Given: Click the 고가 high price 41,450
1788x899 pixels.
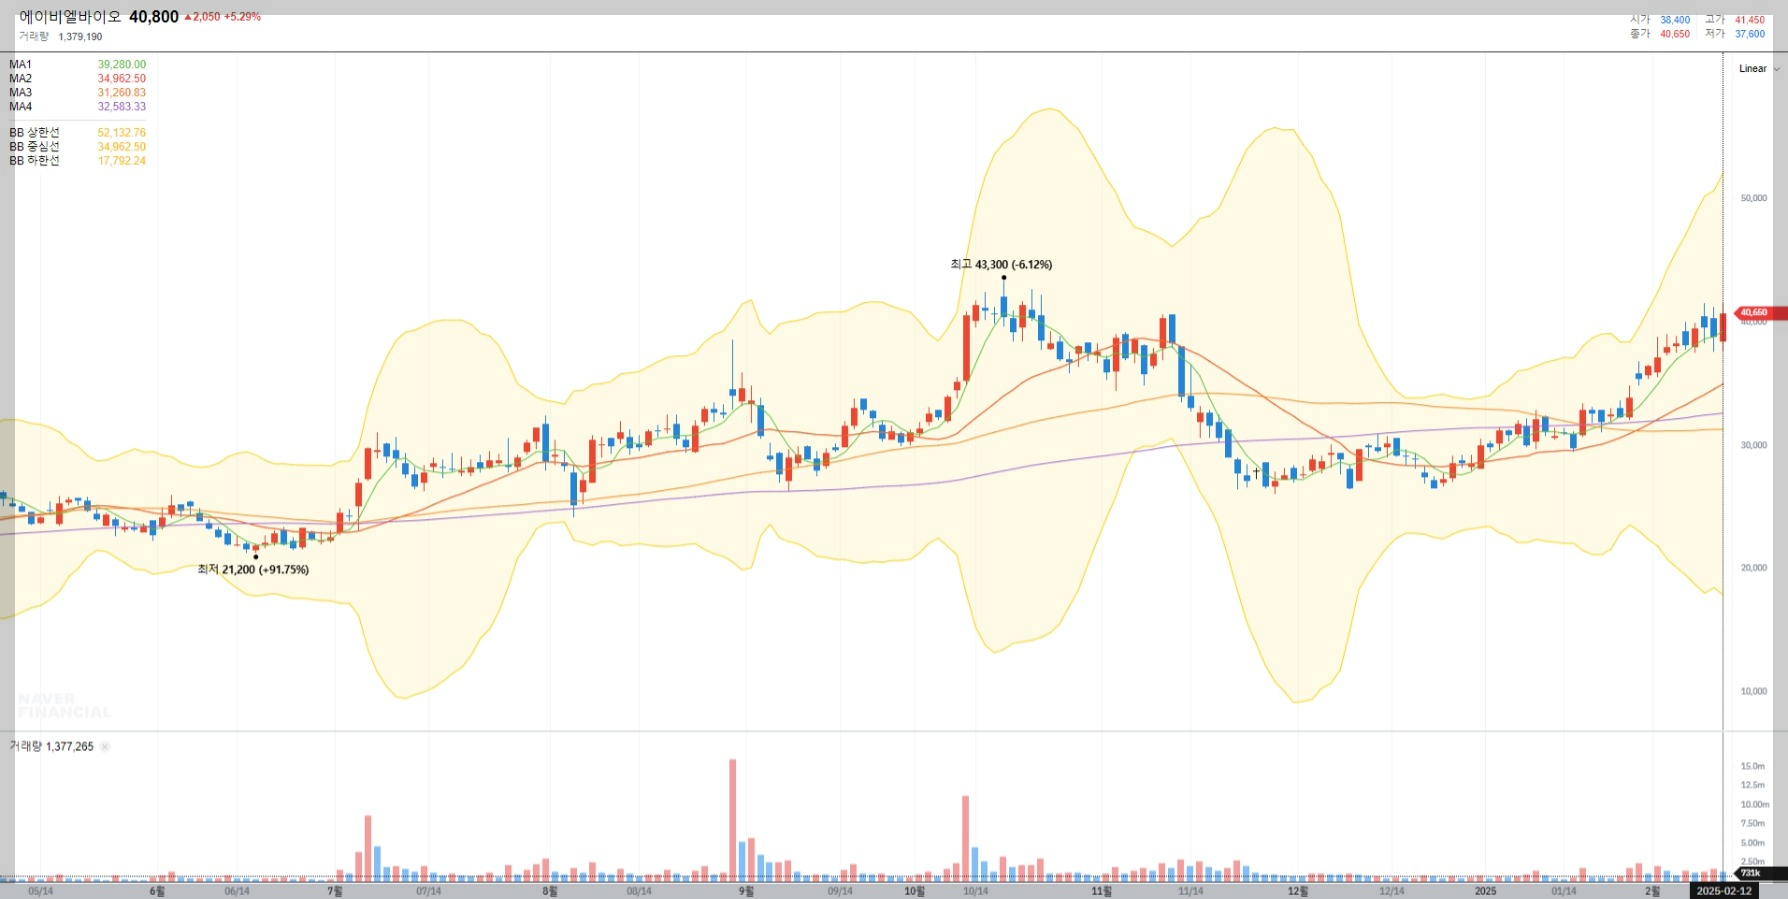Looking at the screenshot, I should (1750, 20).
